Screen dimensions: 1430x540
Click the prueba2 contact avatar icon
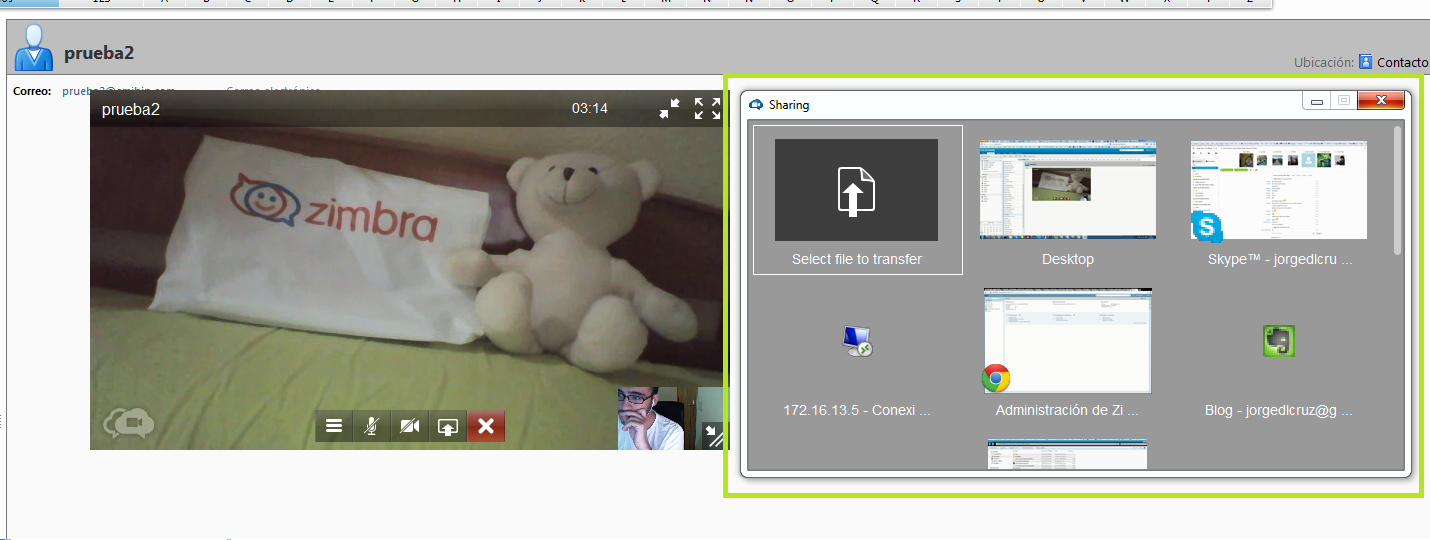pos(33,47)
